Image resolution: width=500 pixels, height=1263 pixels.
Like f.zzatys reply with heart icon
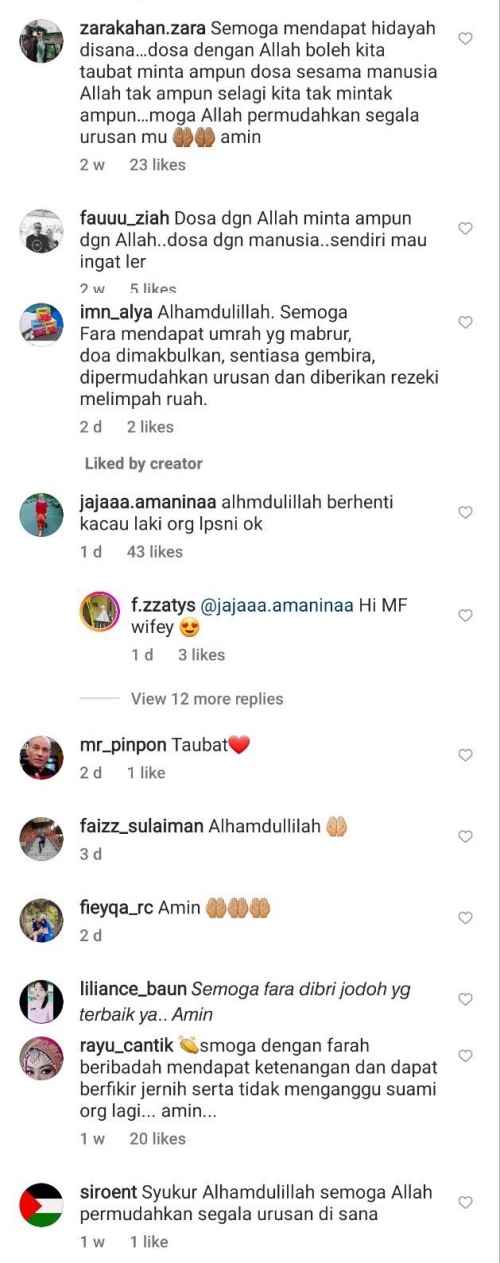pyautogui.click(x=465, y=615)
